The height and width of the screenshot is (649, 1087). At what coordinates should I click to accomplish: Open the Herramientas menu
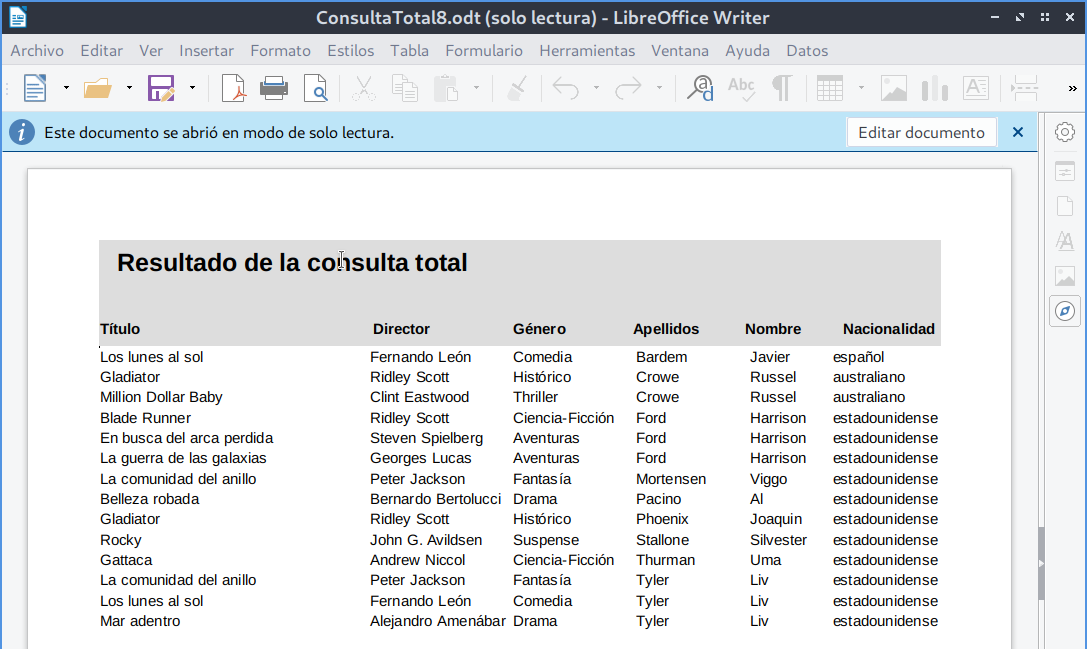(587, 51)
